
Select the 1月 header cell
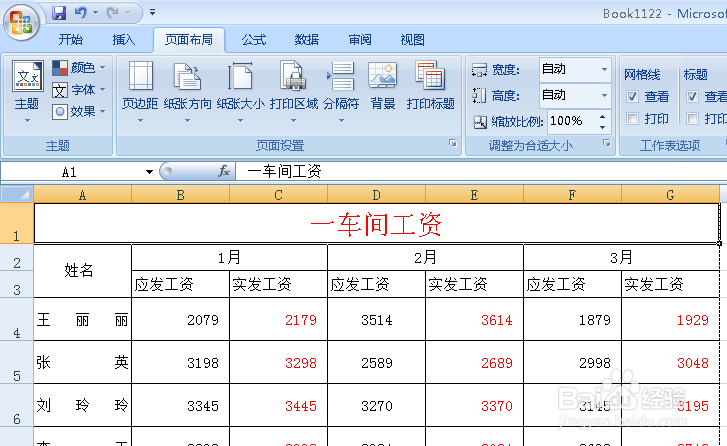pyautogui.click(x=230, y=257)
